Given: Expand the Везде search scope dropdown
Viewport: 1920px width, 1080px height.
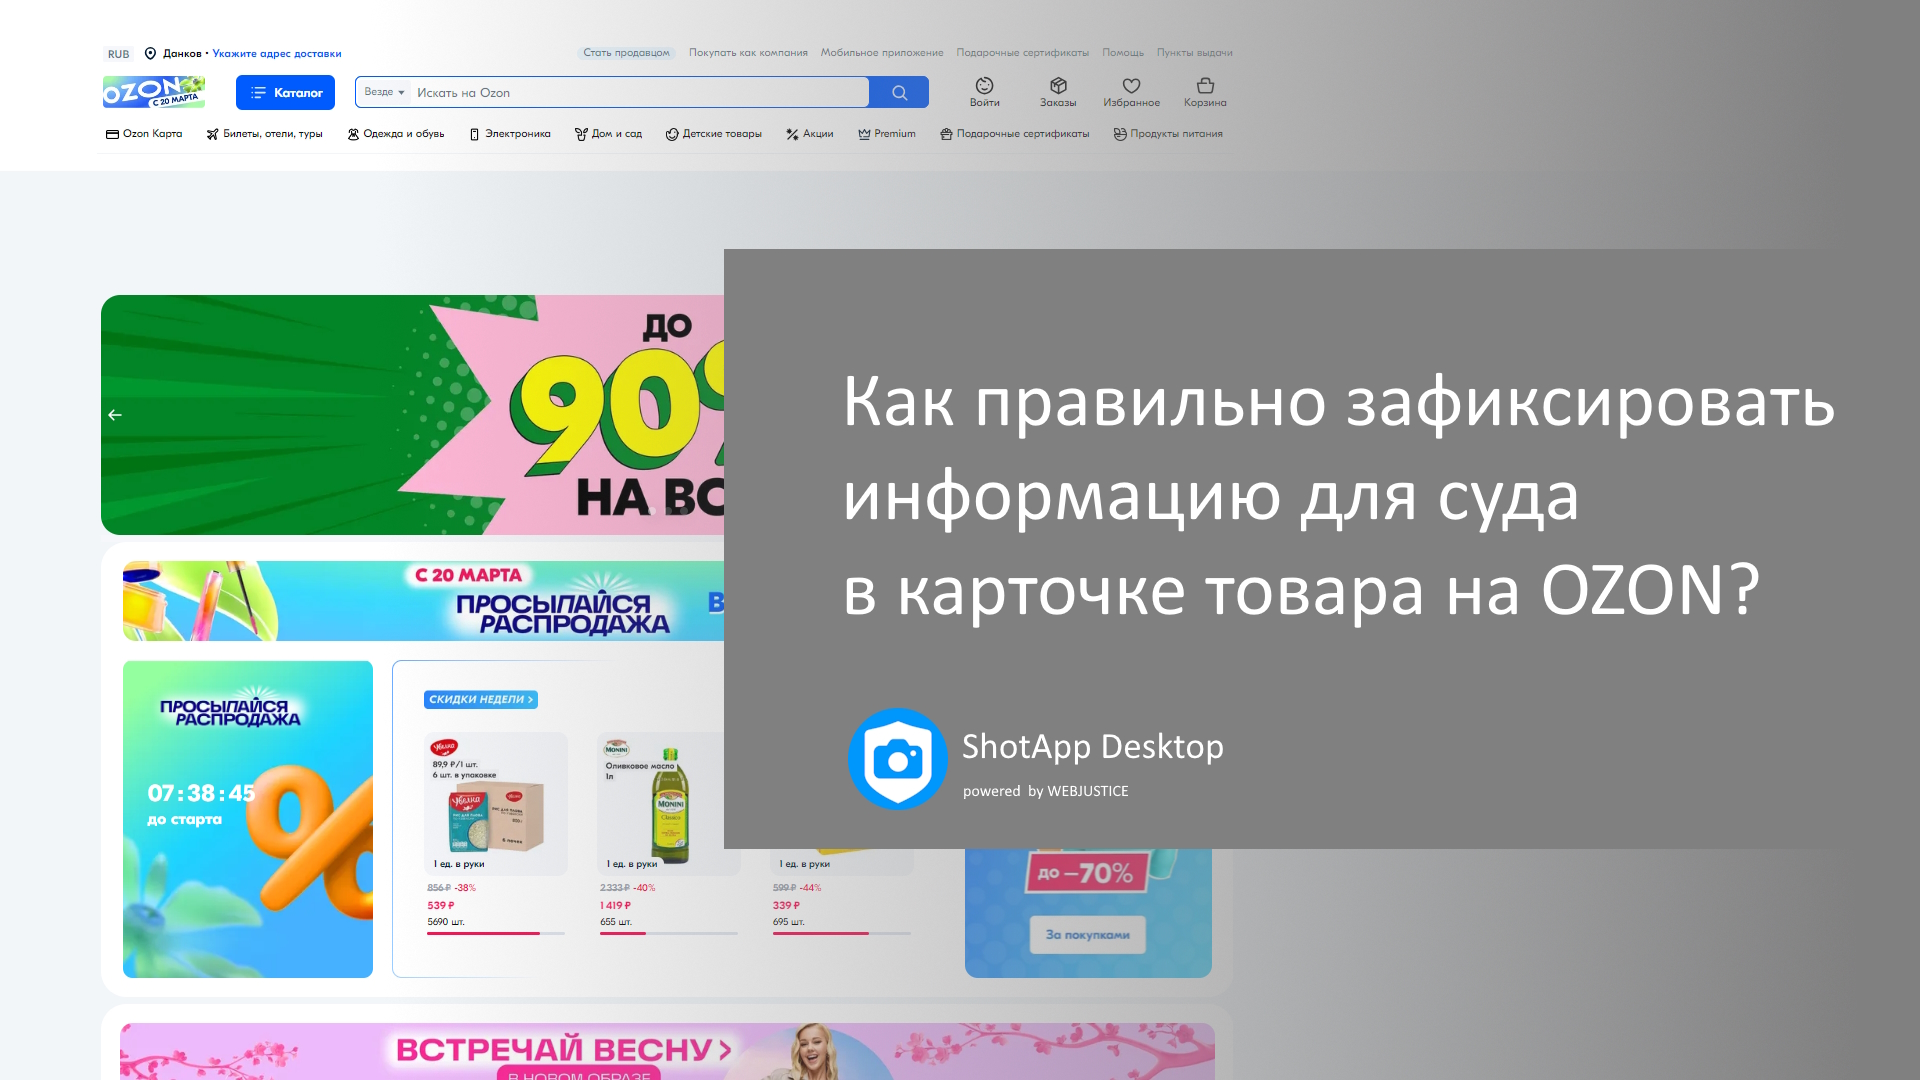Looking at the screenshot, I should [x=384, y=92].
